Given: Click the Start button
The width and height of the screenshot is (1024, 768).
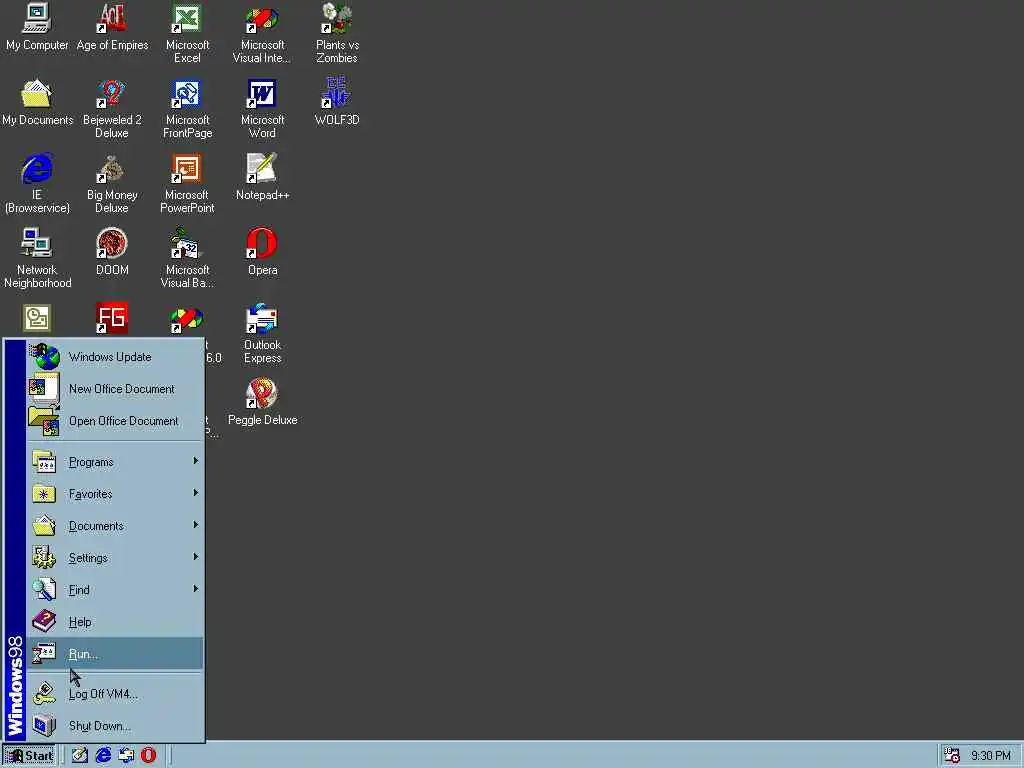Looking at the screenshot, I should [x=29, y=756].
